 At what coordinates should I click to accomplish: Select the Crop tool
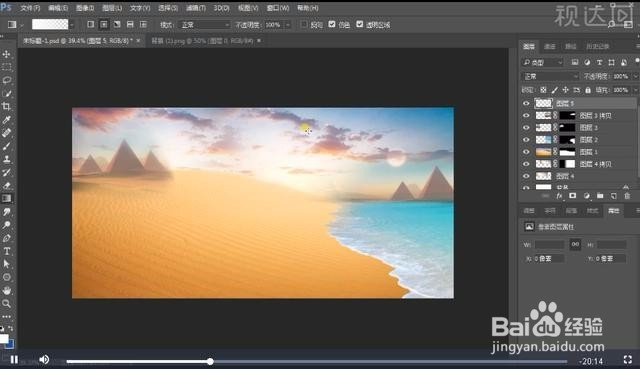click(7, 107)
